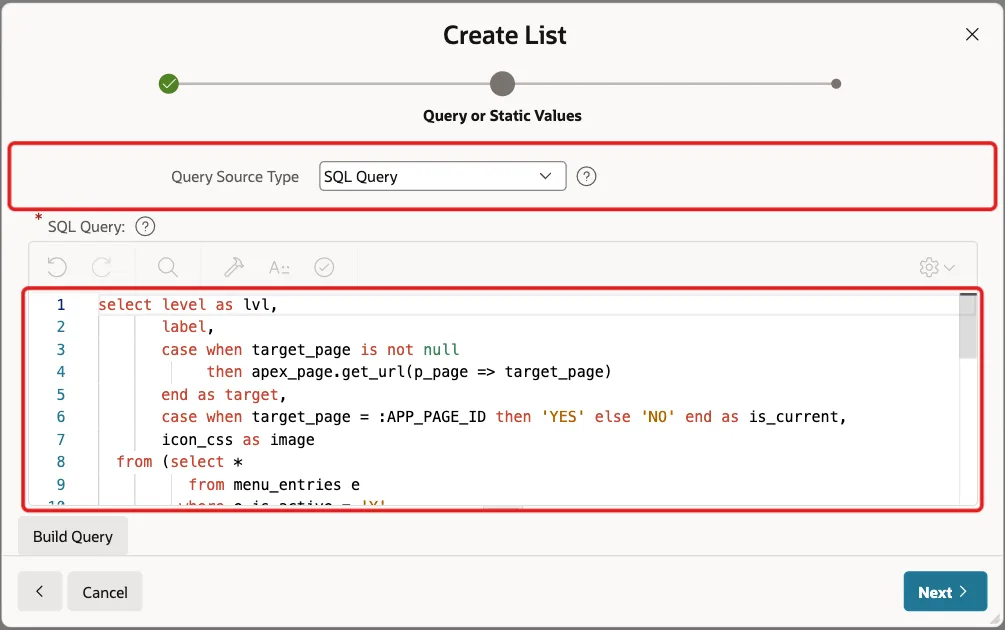Click the last wizard step dot

[836, 84]
